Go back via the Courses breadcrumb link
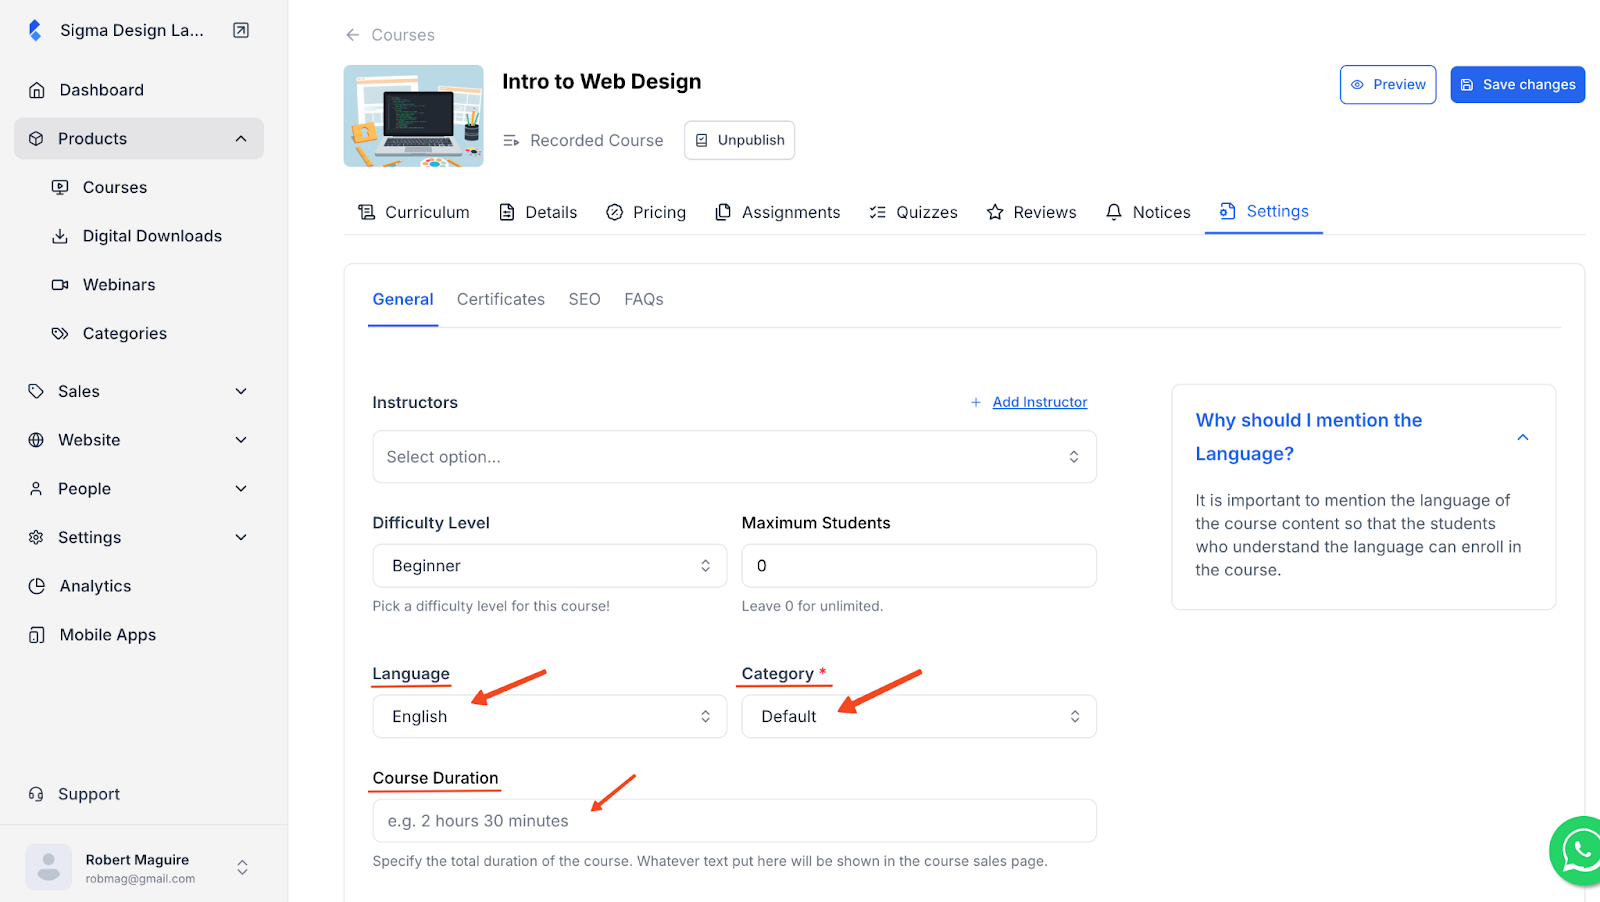The width and height of the screenshot is (1600, 902). (x=403, y=35)
